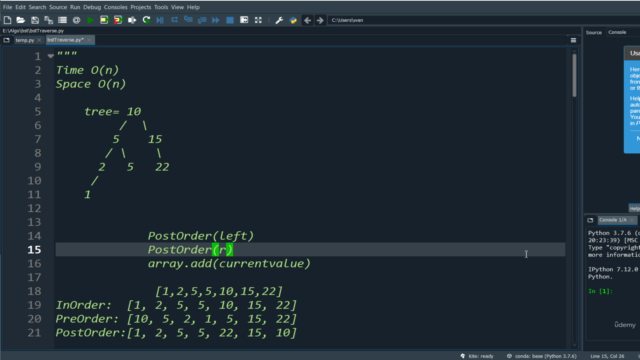Viewport: 640px width, 360px height.
Task: Save the current file via floppy icon
Action: click(x=35, y=20)
